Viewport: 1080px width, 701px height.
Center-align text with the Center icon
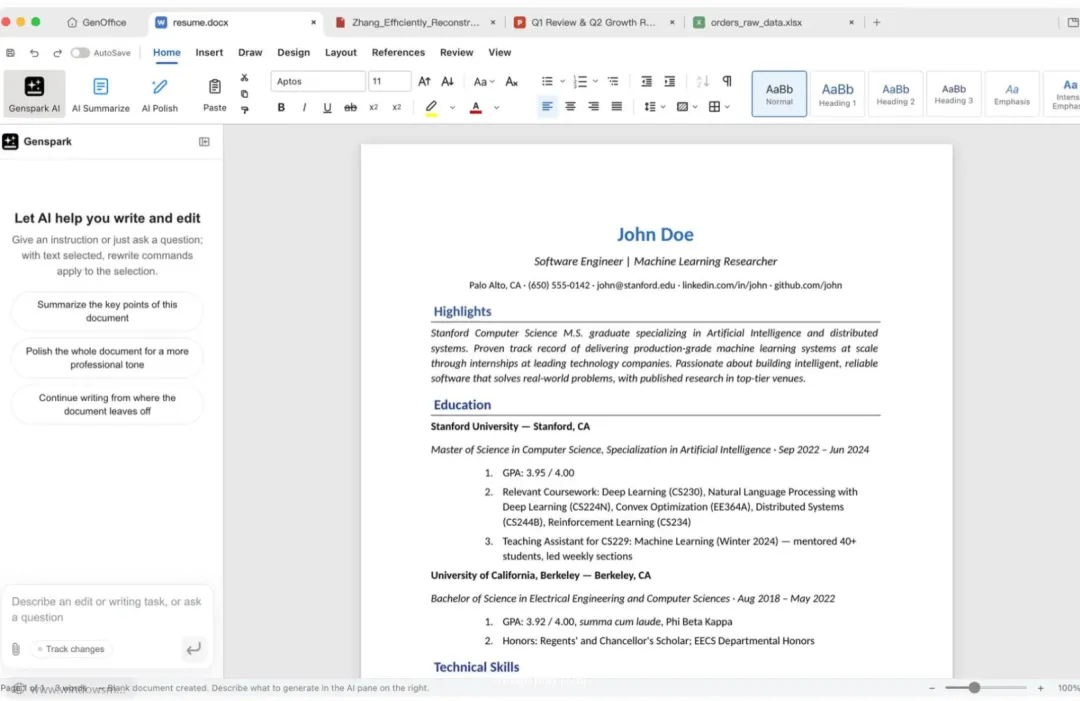tap(570, 107)
